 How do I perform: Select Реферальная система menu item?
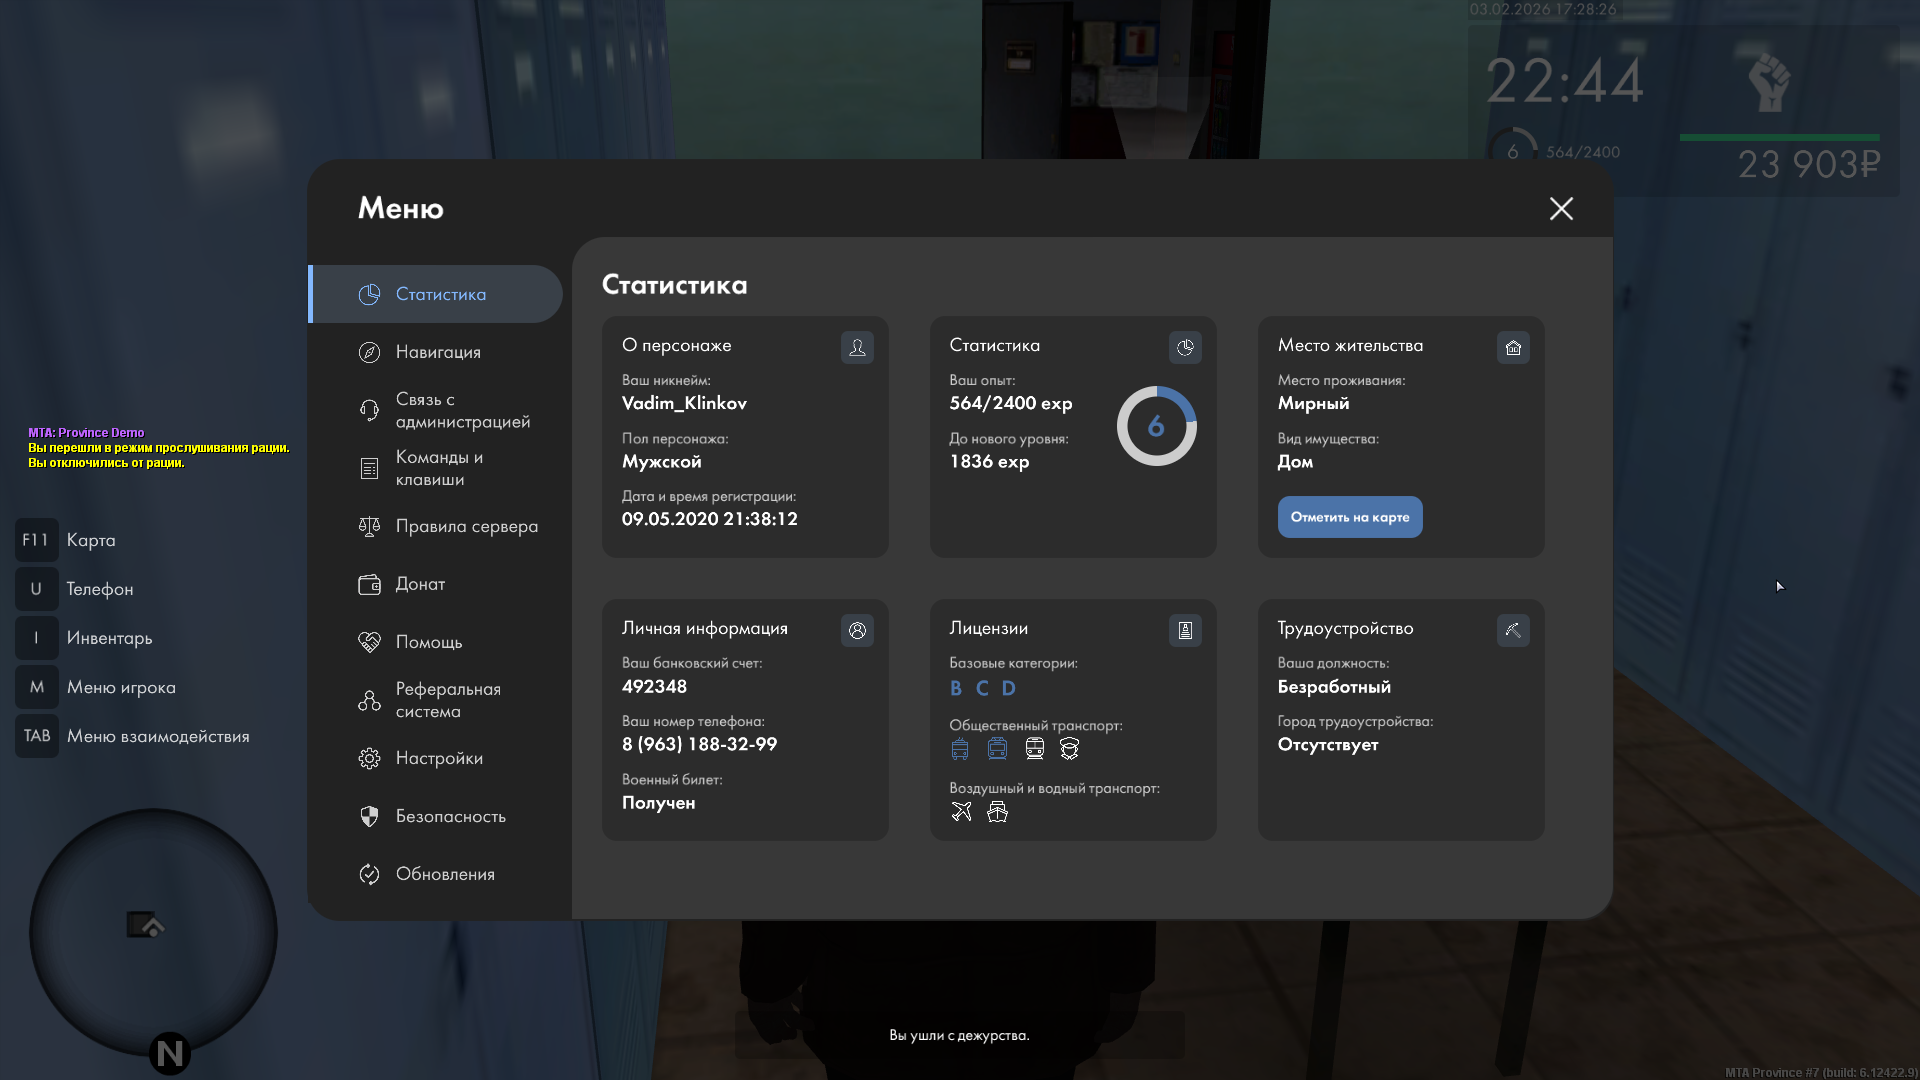pos(447,700)
